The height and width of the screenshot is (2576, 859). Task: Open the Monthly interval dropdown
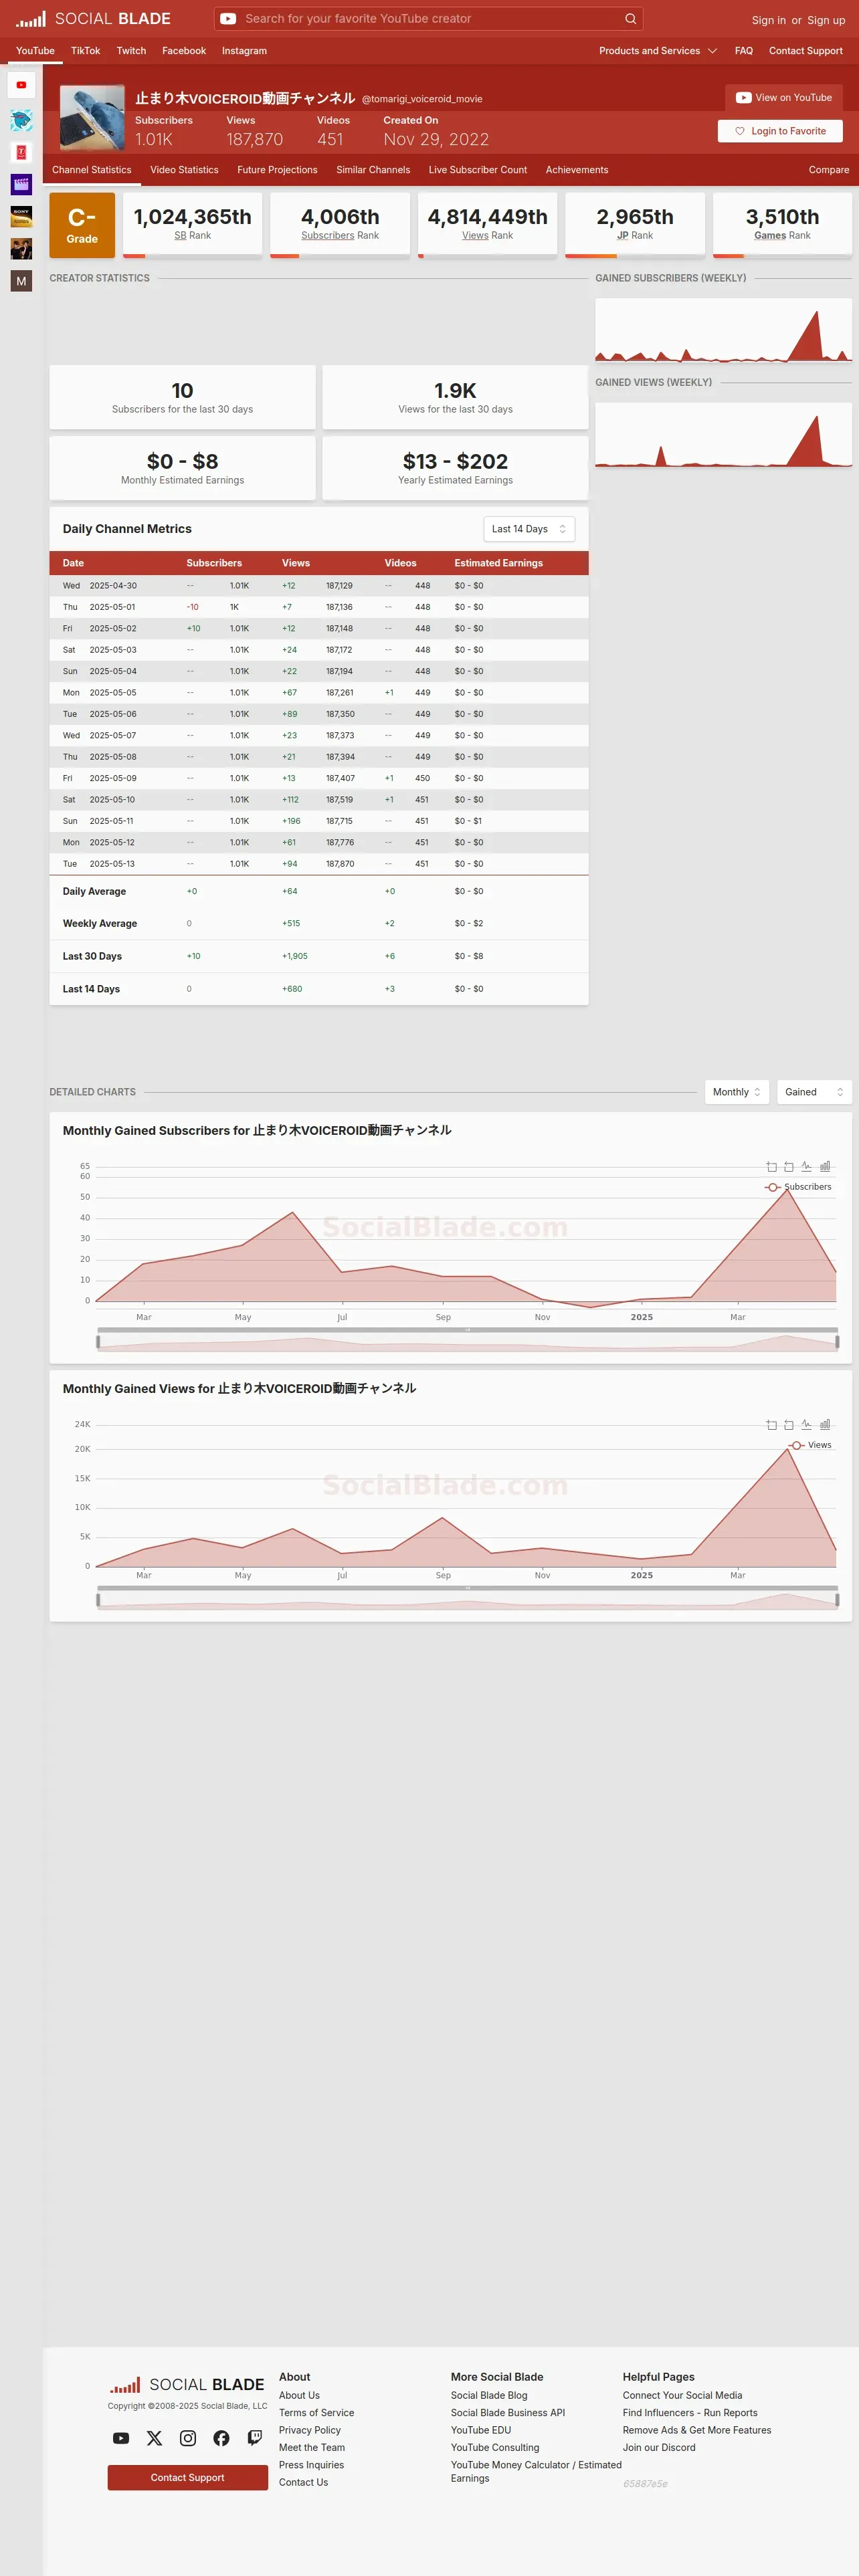click(x=737, y=1092)
